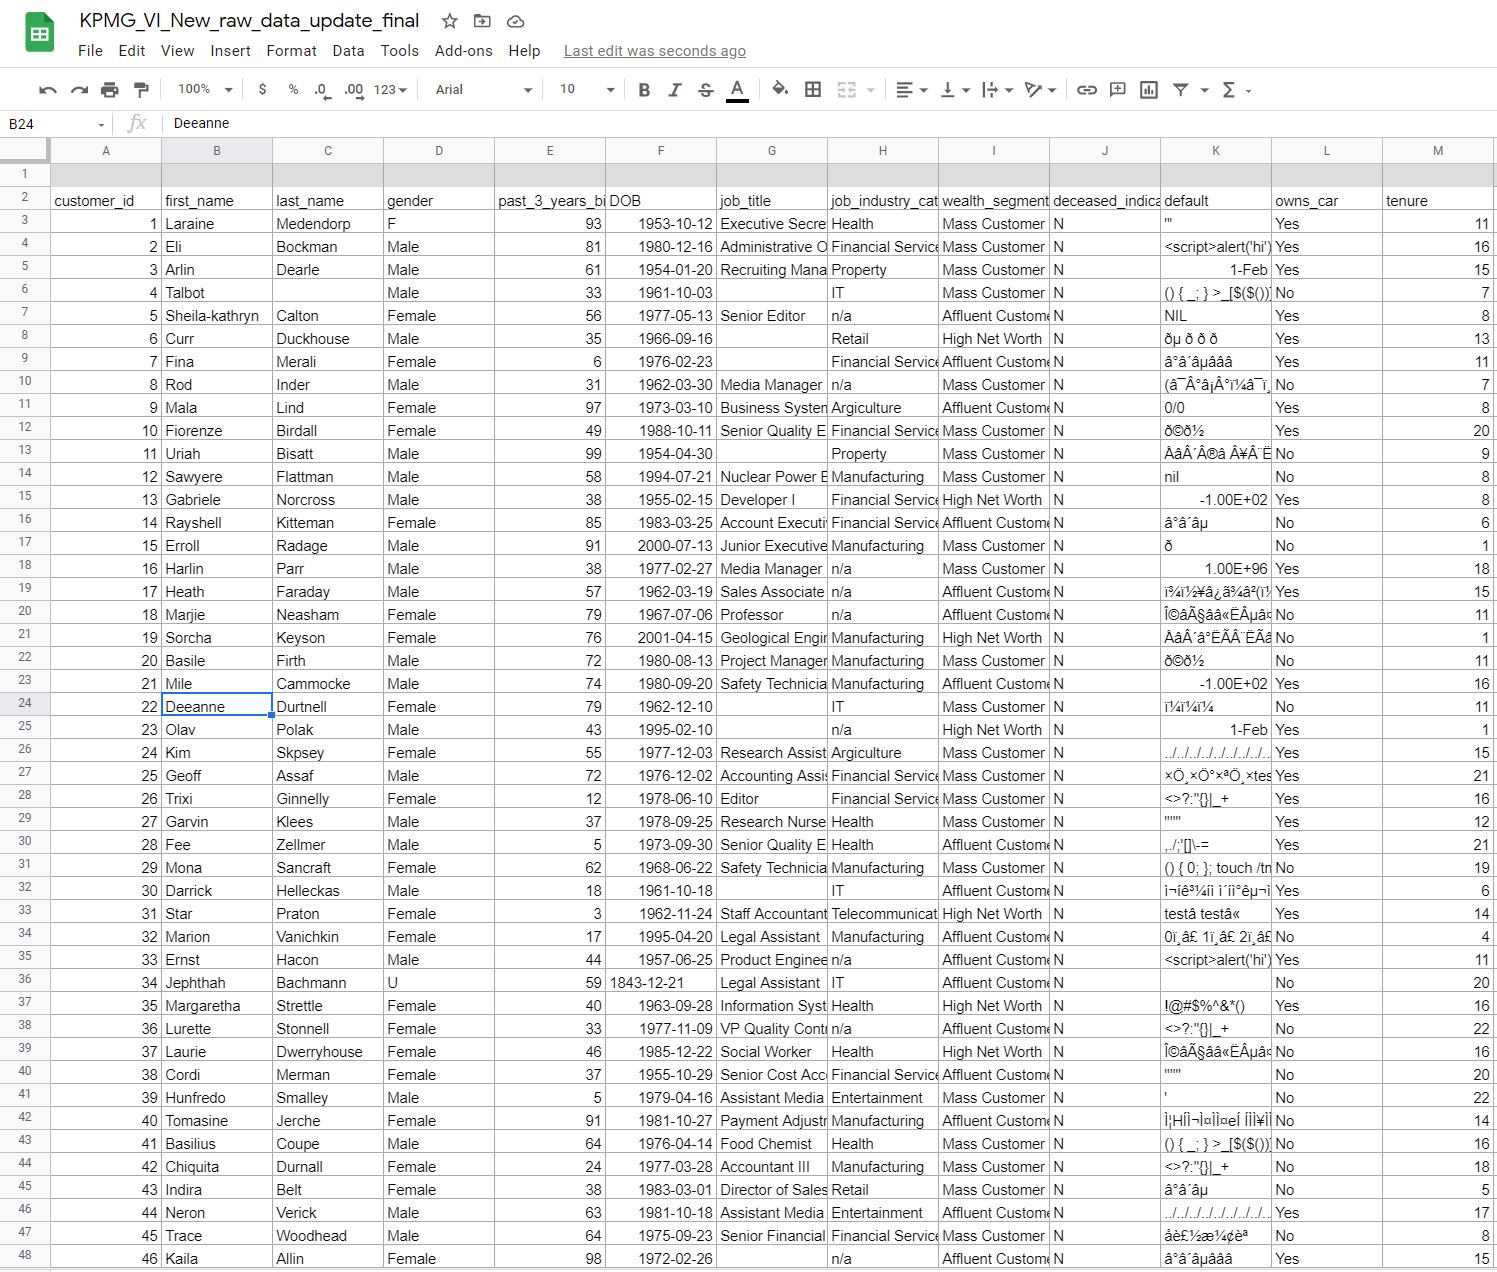Click the Create a filter icon
The image size is (1497, 1272).
pos(1181,89)
